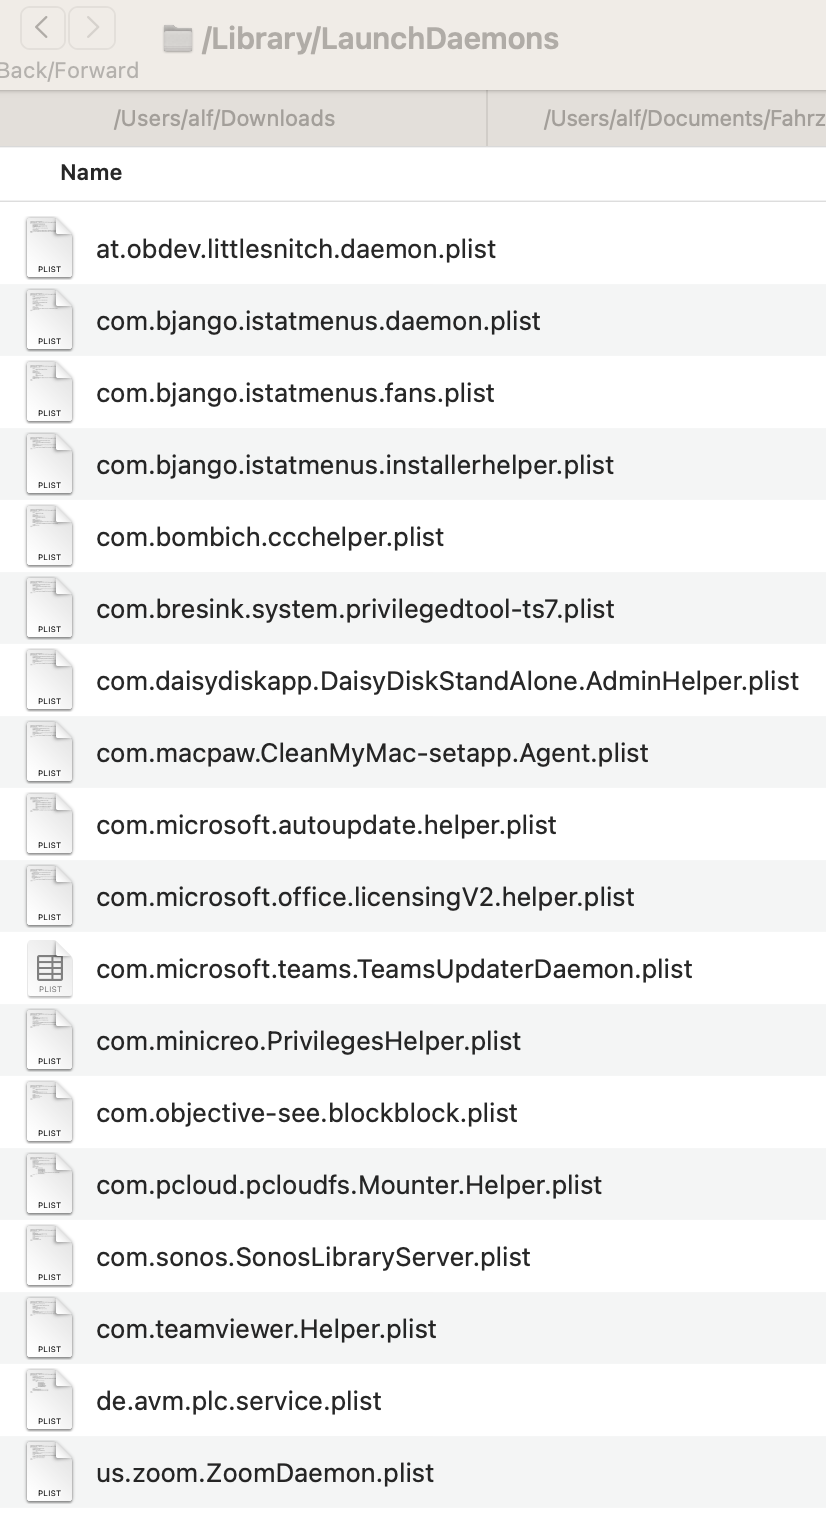The width and height of the screenshot is (826, 1524).
Task: Select file name us.zoom.ZoomDaemon.plist
Action: click(x=265, y=1473)
